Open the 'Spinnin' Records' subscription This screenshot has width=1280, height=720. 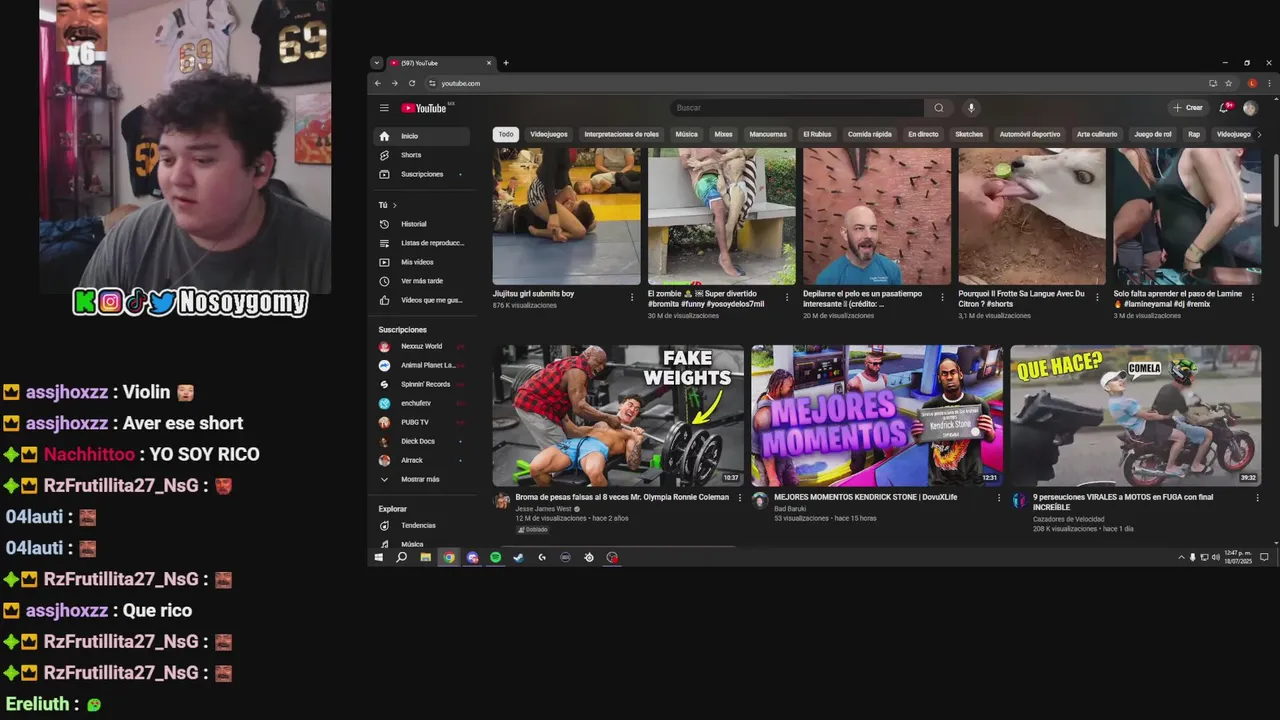pos(422,384)
